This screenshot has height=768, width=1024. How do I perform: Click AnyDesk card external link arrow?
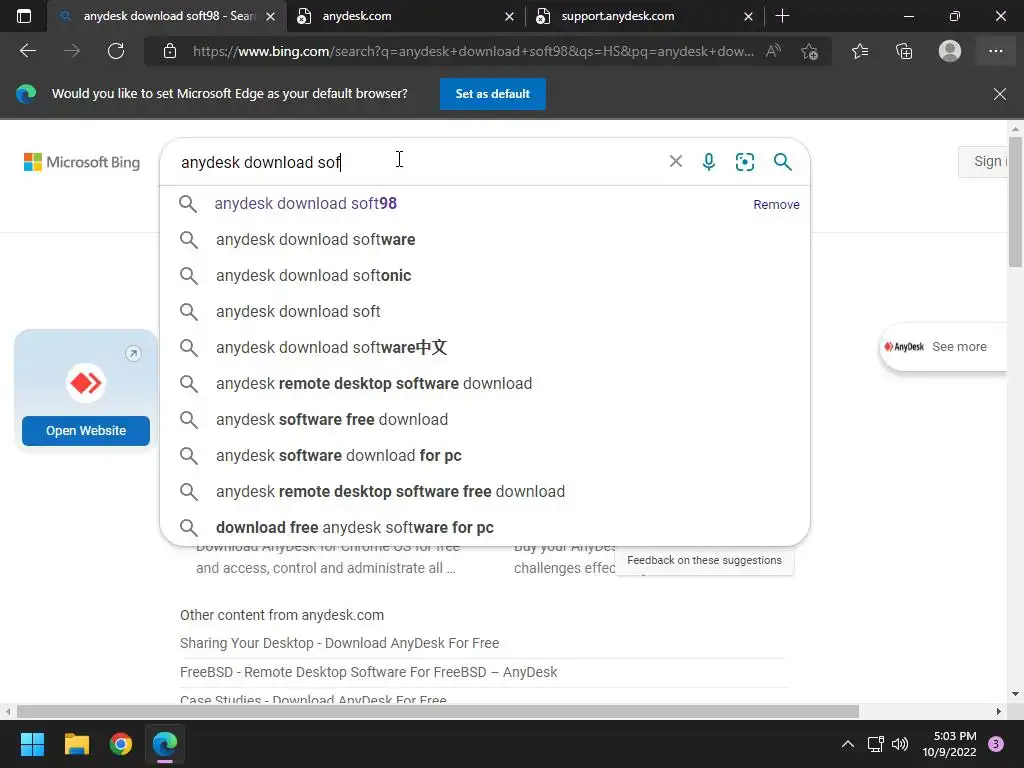pyautogui.click(x=133, y=353)
